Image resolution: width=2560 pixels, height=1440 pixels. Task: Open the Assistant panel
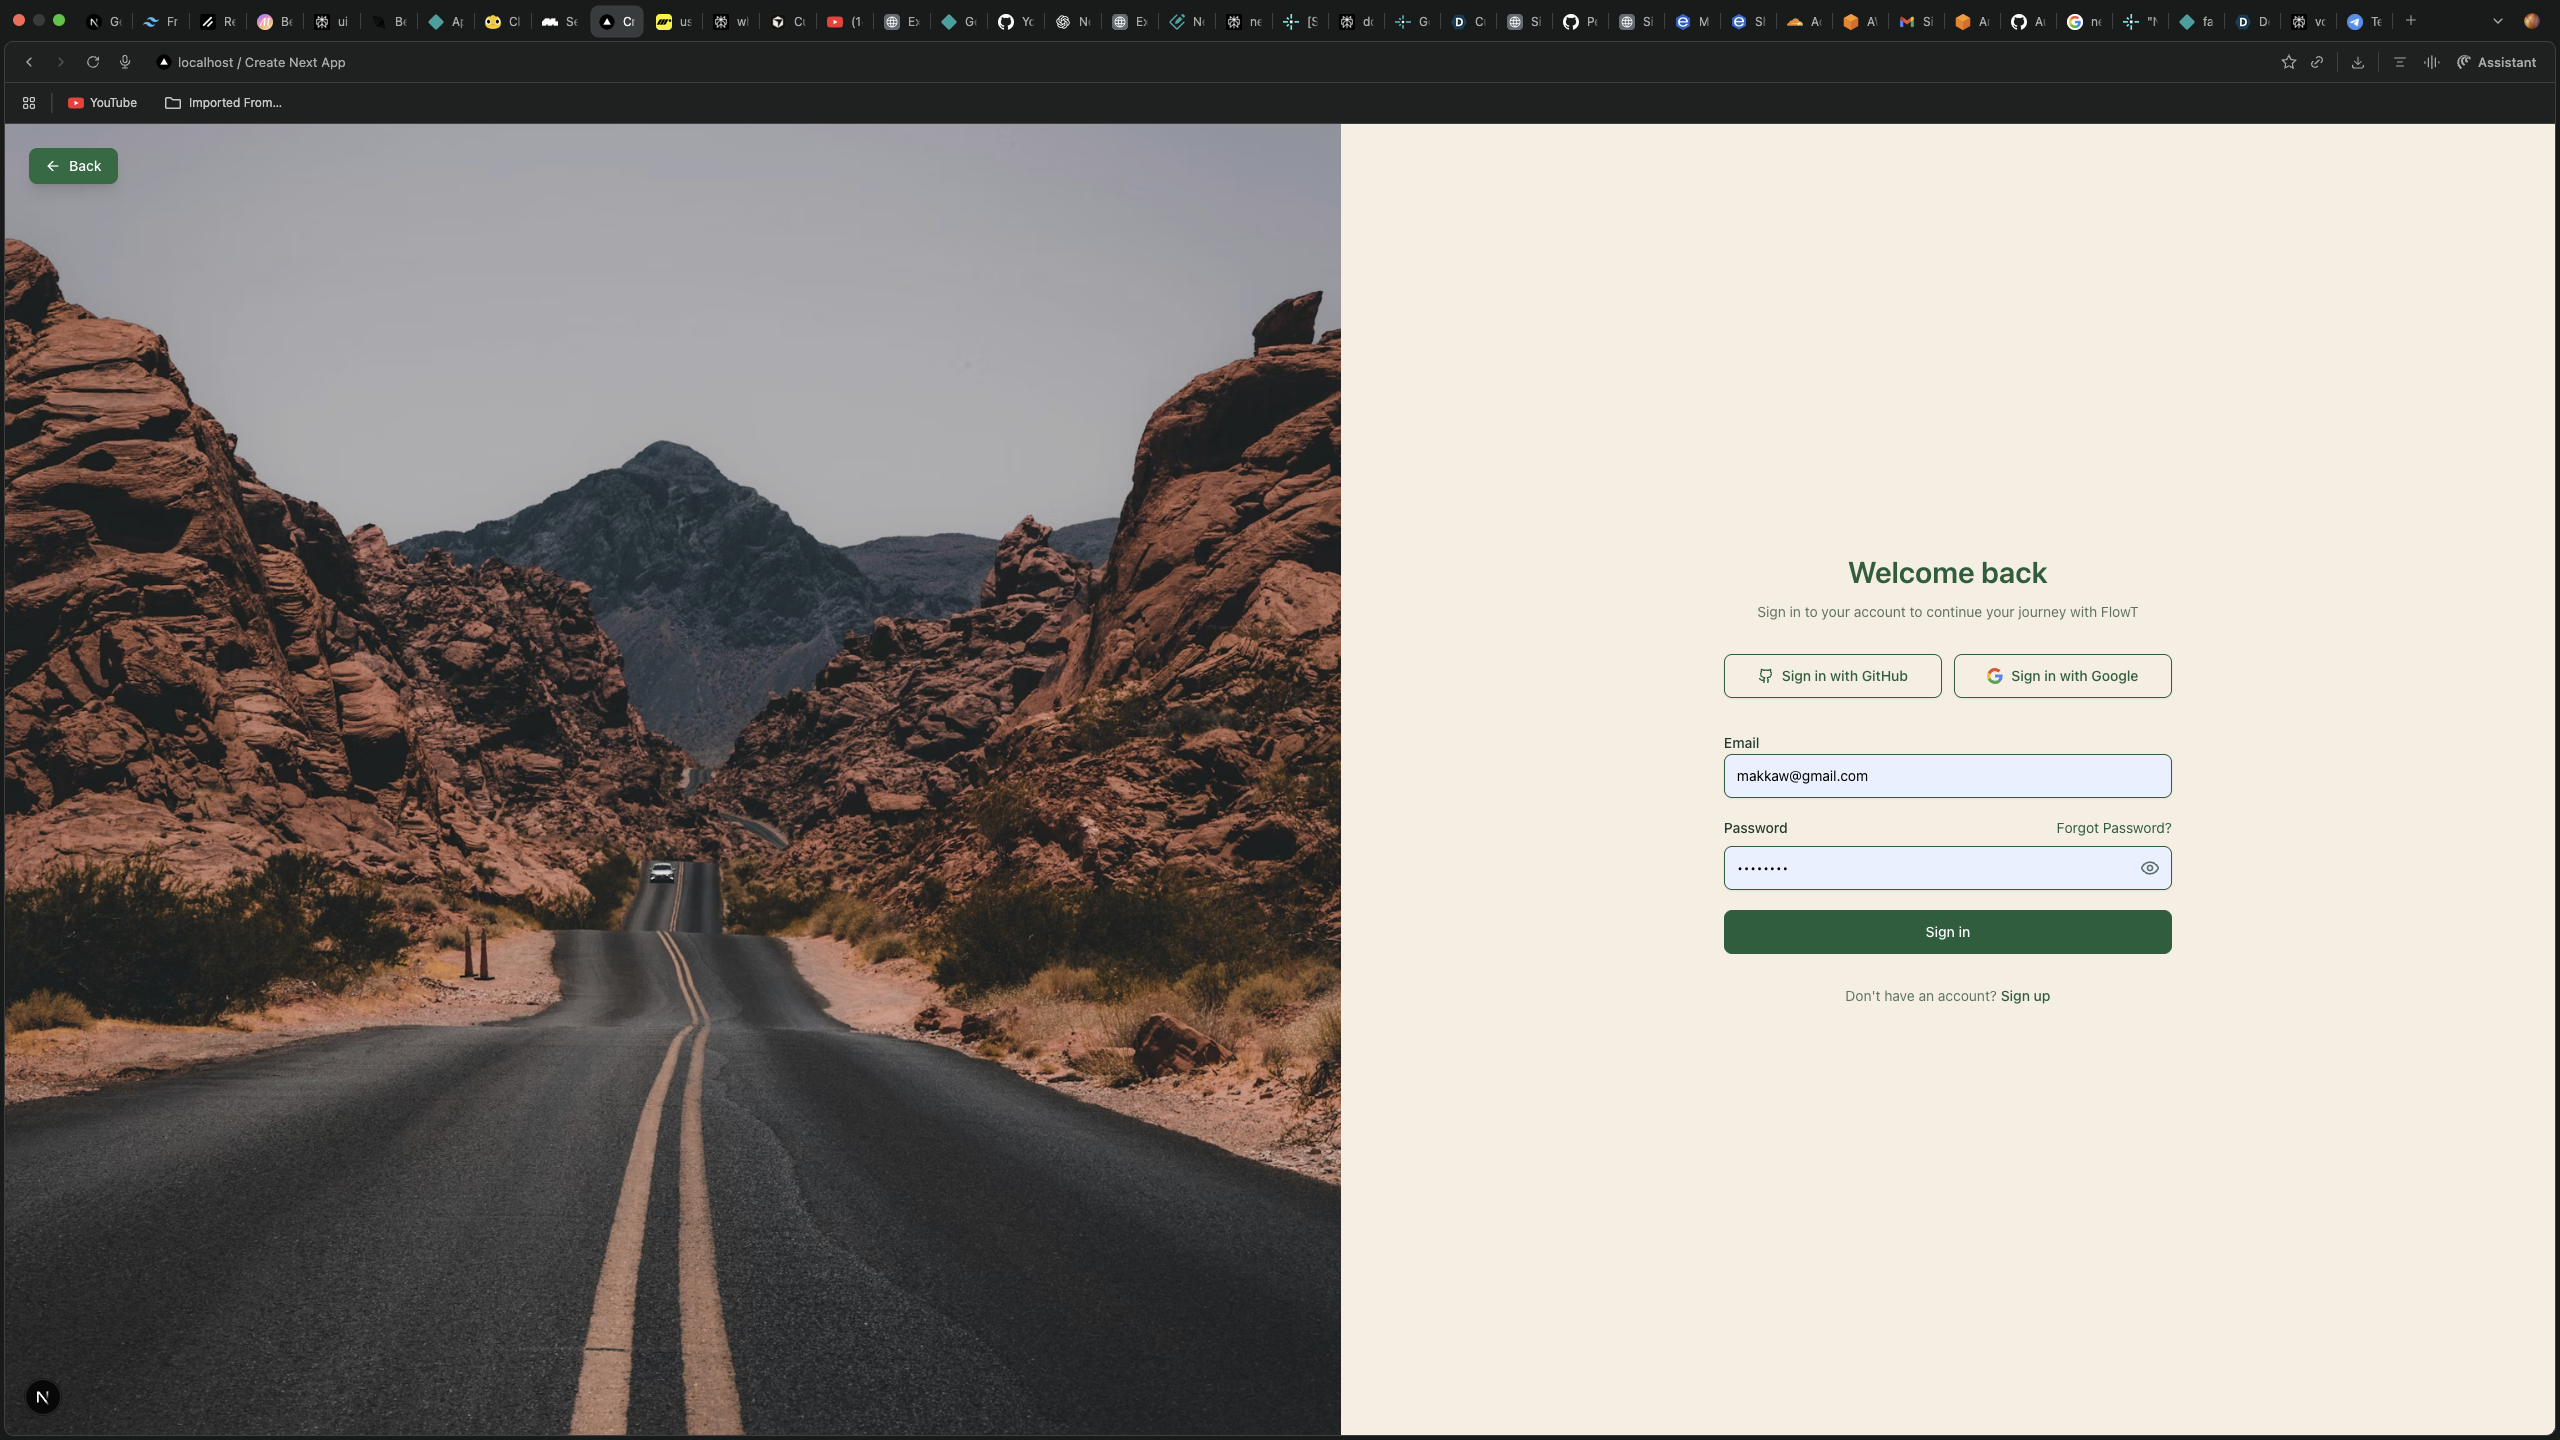(2498, 62)
